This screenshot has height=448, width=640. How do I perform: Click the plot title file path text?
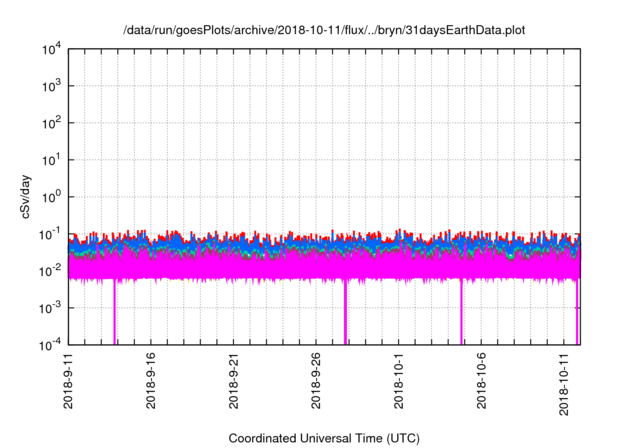click(x=324, y=30)
